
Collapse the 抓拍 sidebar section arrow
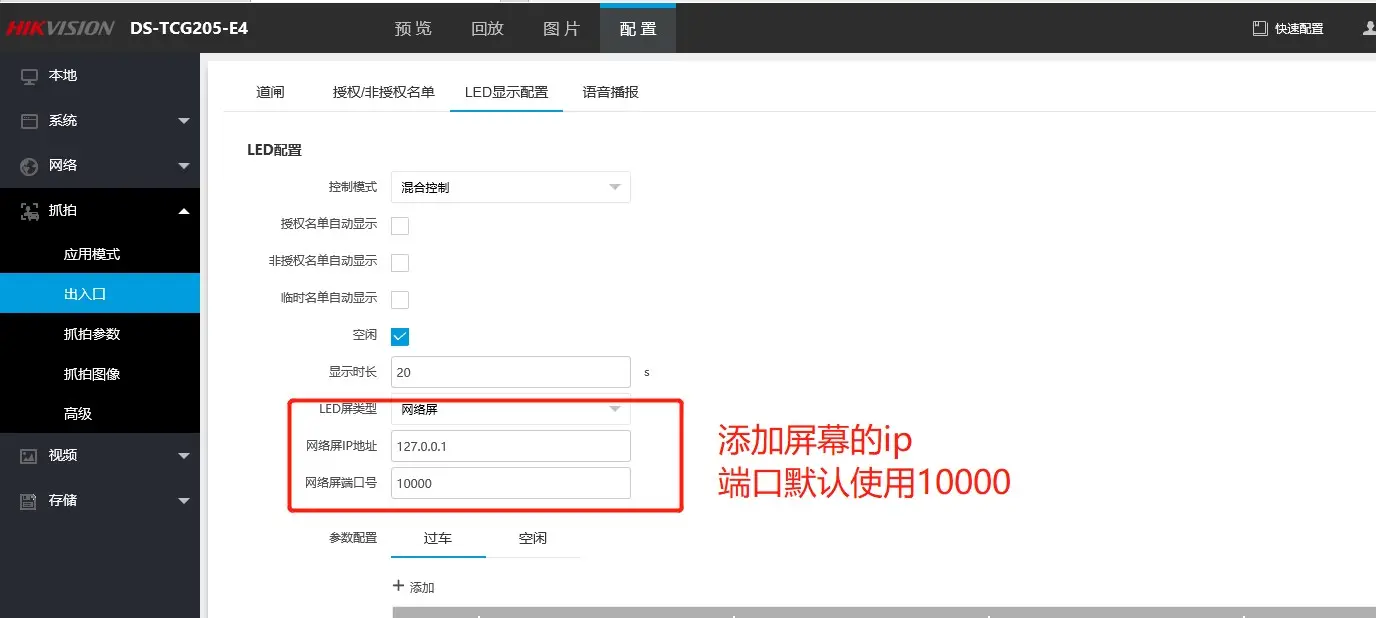tap(183, 211)
